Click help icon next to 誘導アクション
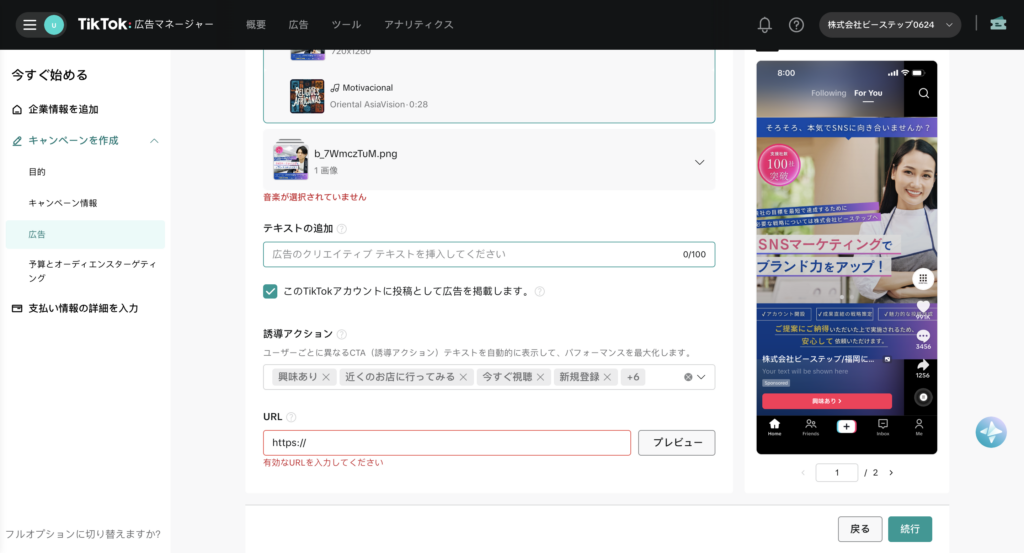This screenshot has height=553, width=1024. tap(342, 334)
